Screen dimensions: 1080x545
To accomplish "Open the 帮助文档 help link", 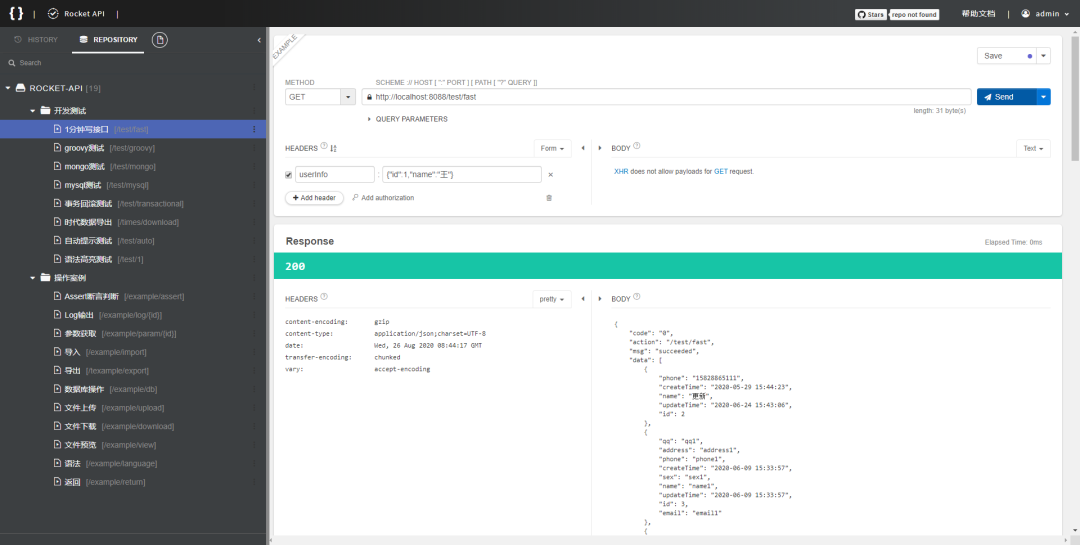I will (978, 14).
